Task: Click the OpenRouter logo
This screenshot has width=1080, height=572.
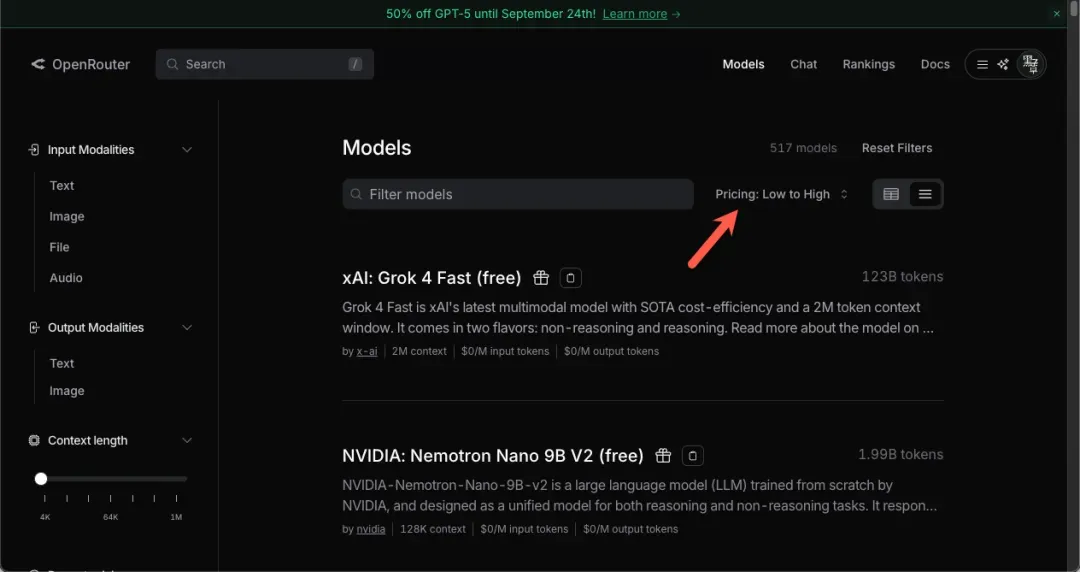Action: [80, 64]
